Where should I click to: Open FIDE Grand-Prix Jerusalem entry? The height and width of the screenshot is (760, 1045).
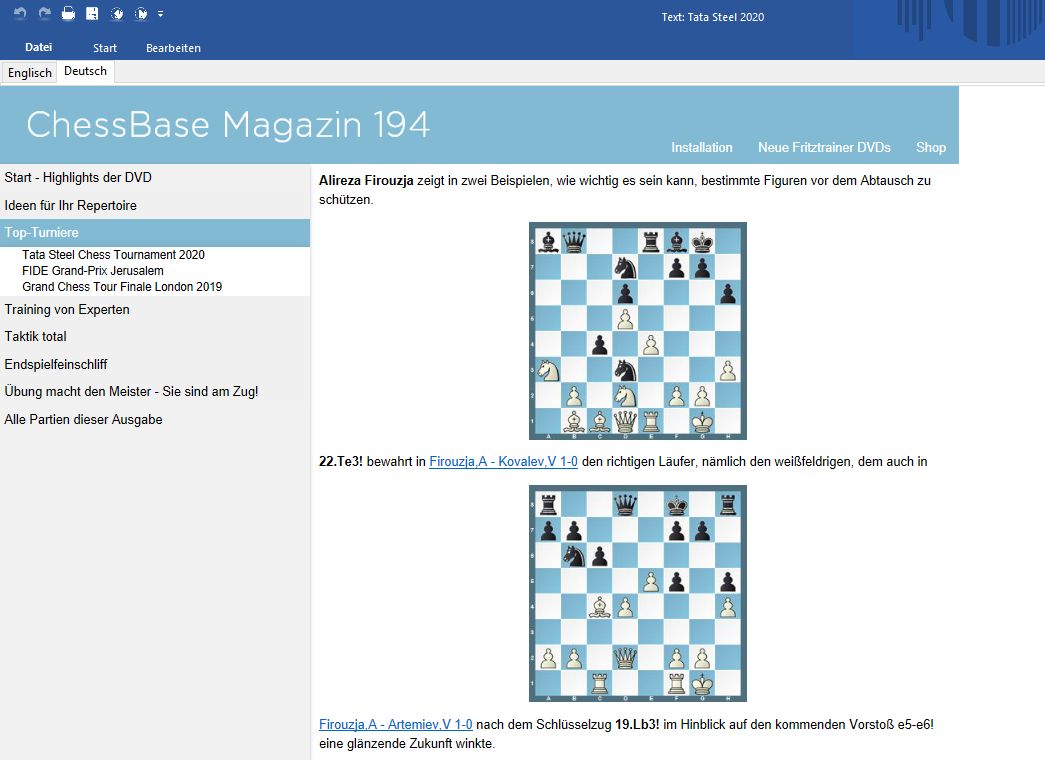tap(93, 271)
